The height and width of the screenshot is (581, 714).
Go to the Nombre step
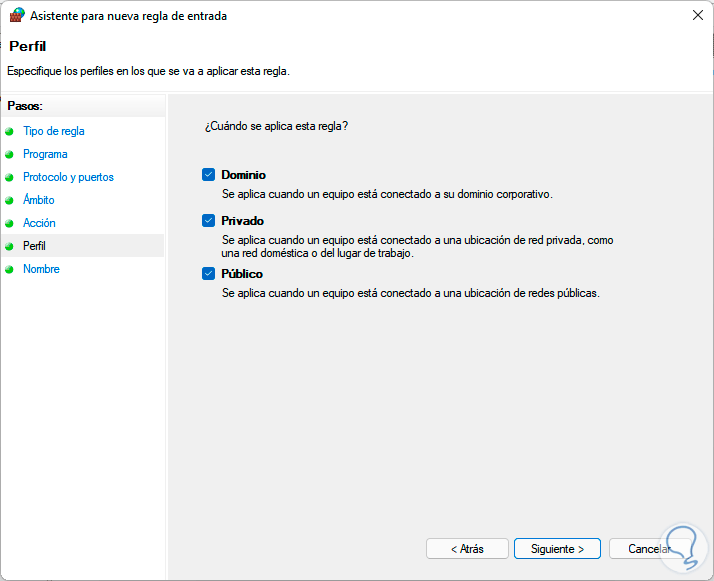tap(41, 269)
